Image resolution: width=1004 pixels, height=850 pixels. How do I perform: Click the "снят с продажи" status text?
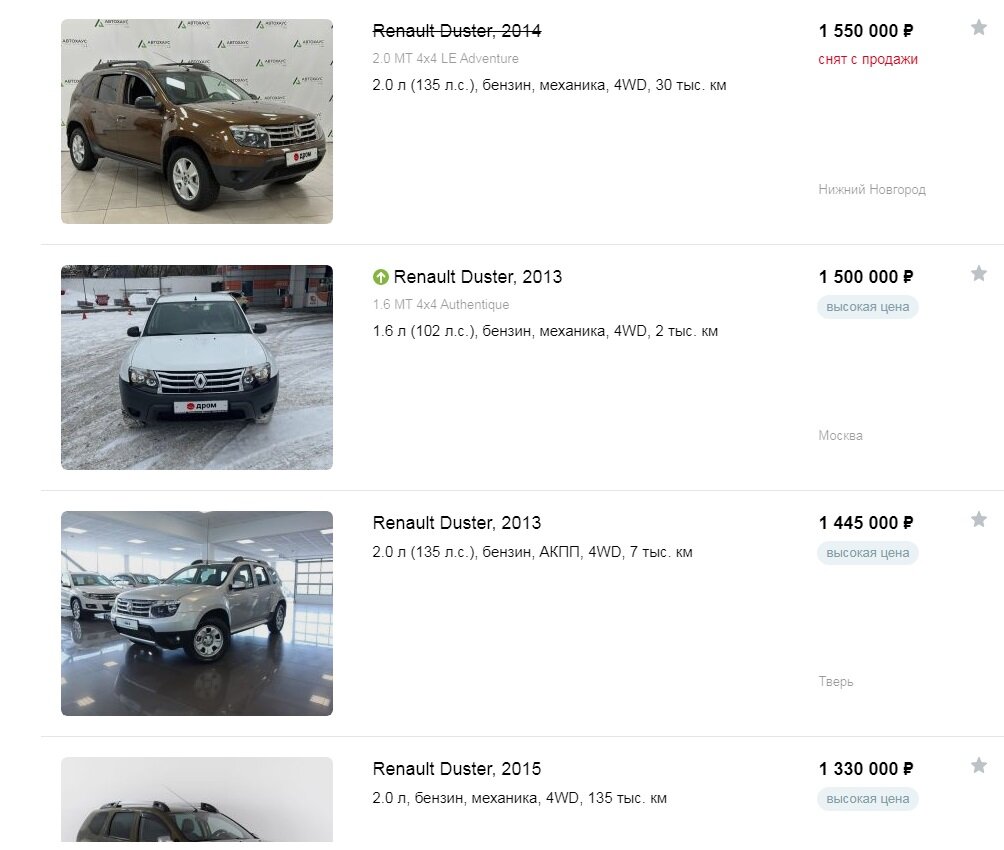pyautogui.click(x=868, y=59)
